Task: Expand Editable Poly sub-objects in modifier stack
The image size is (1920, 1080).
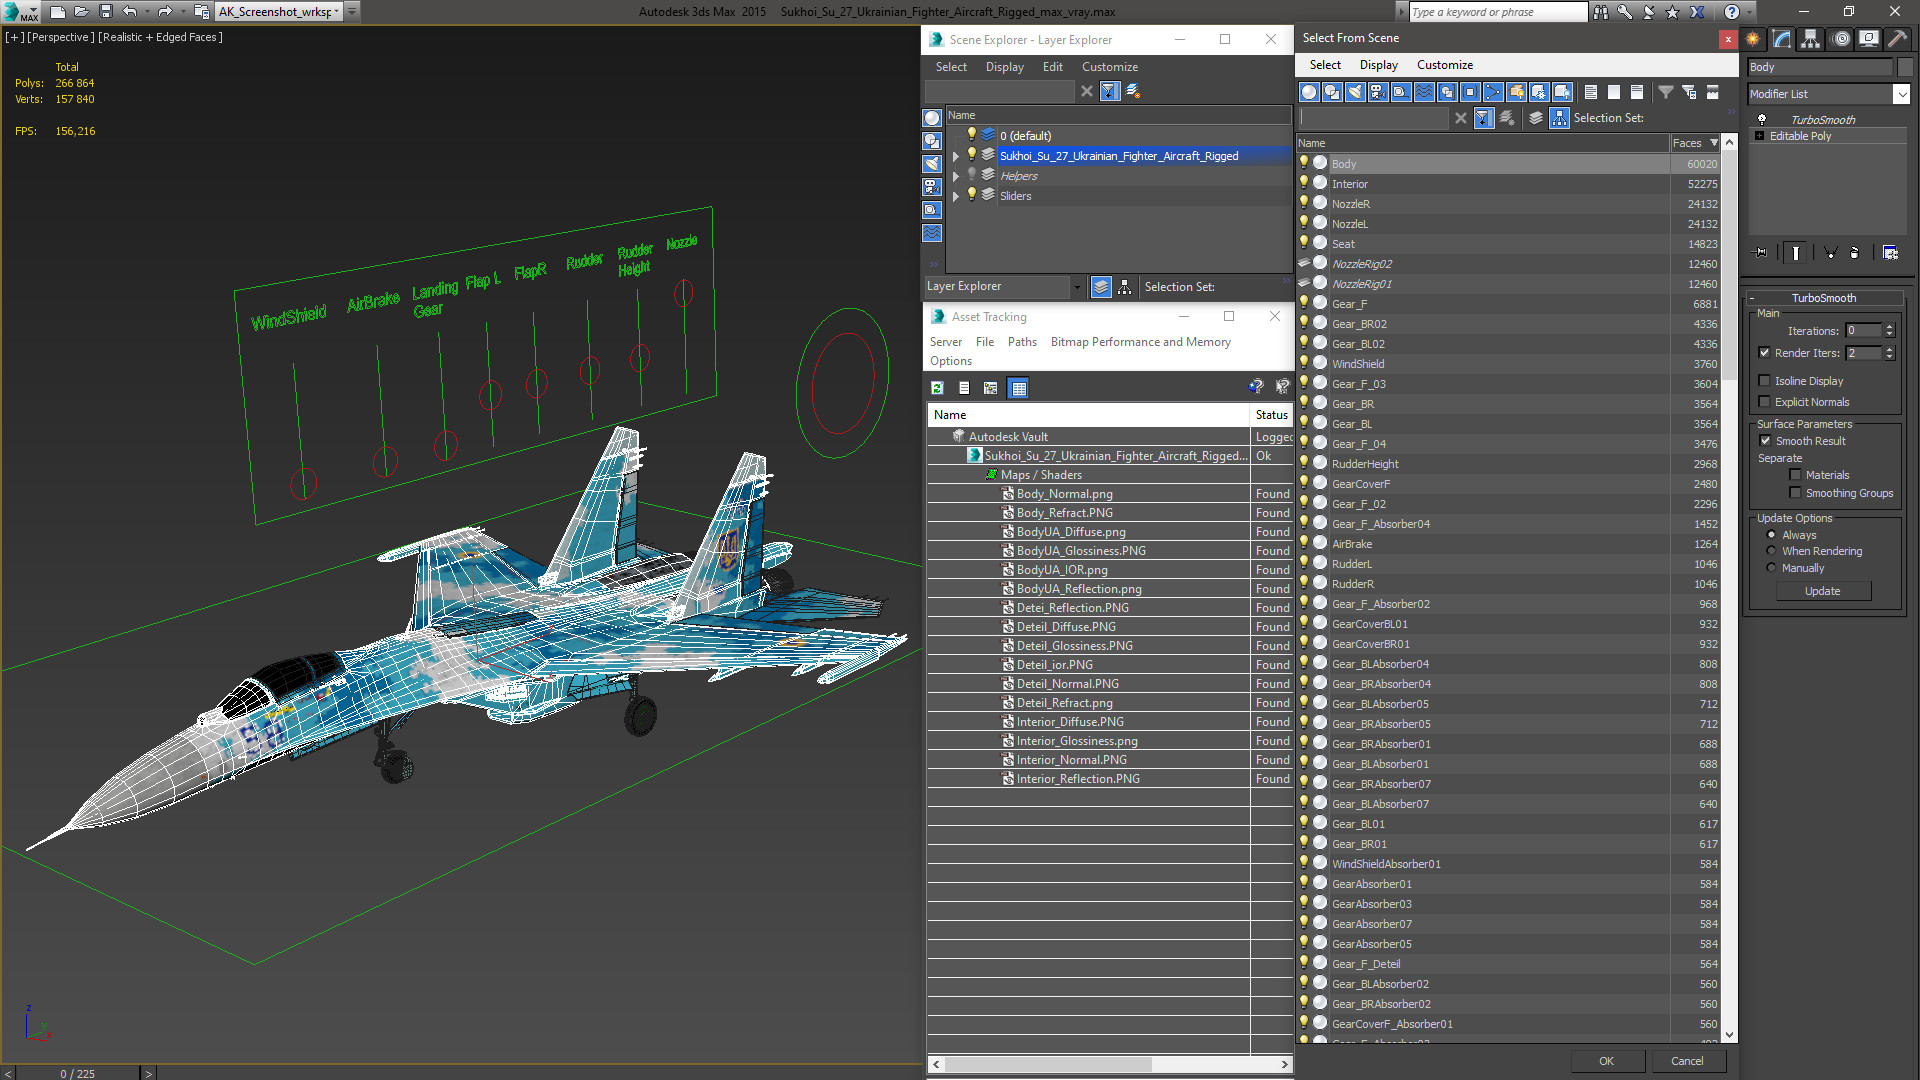Action: 1760,136
